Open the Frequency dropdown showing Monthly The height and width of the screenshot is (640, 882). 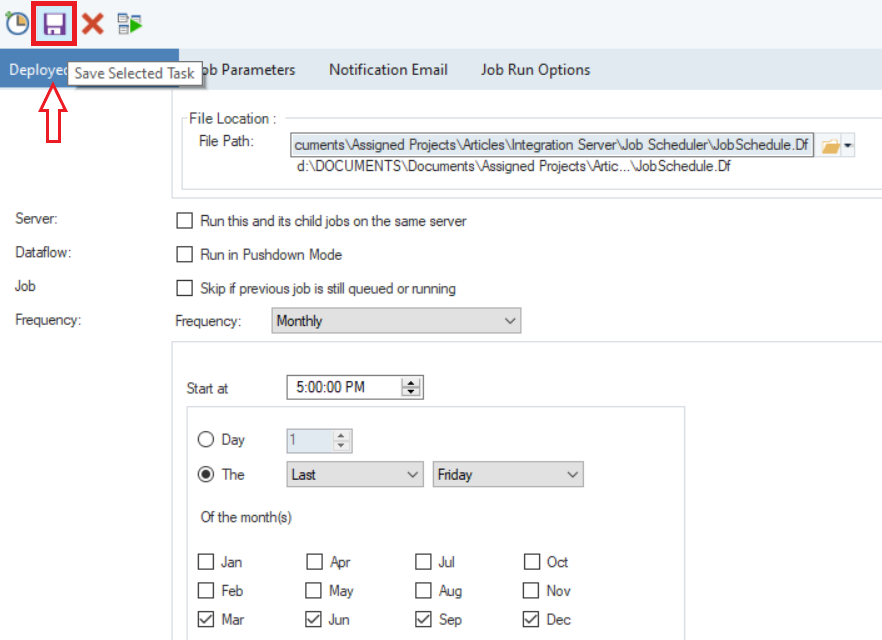(x=397, y=321)
